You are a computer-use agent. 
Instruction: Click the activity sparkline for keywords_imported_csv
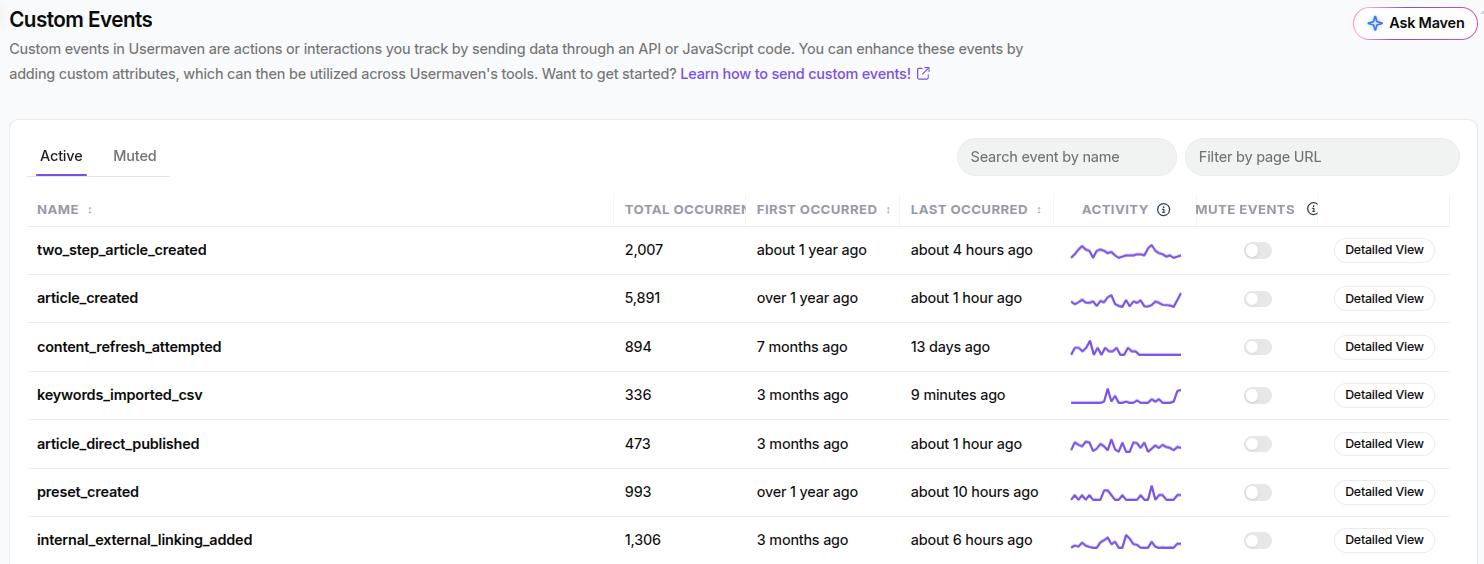click(1126, 396)
